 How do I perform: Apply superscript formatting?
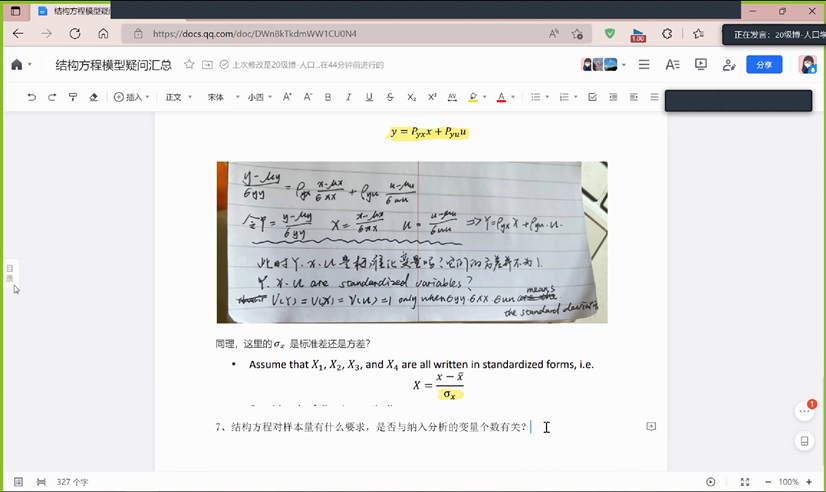432,97
